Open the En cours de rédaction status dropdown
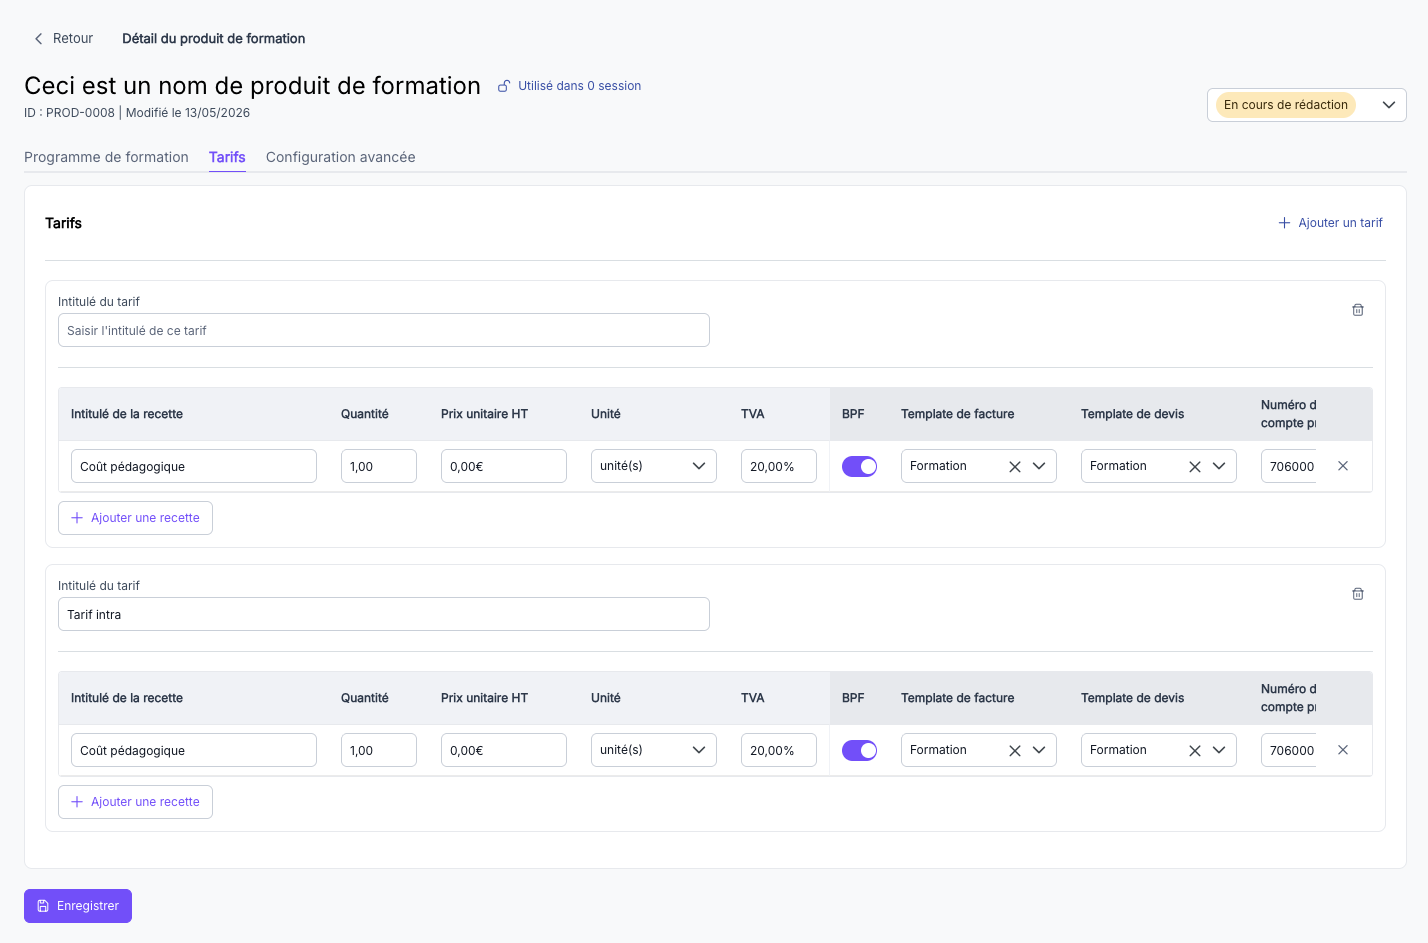This screenshot has height=943, width=1428. point(1306,105)
